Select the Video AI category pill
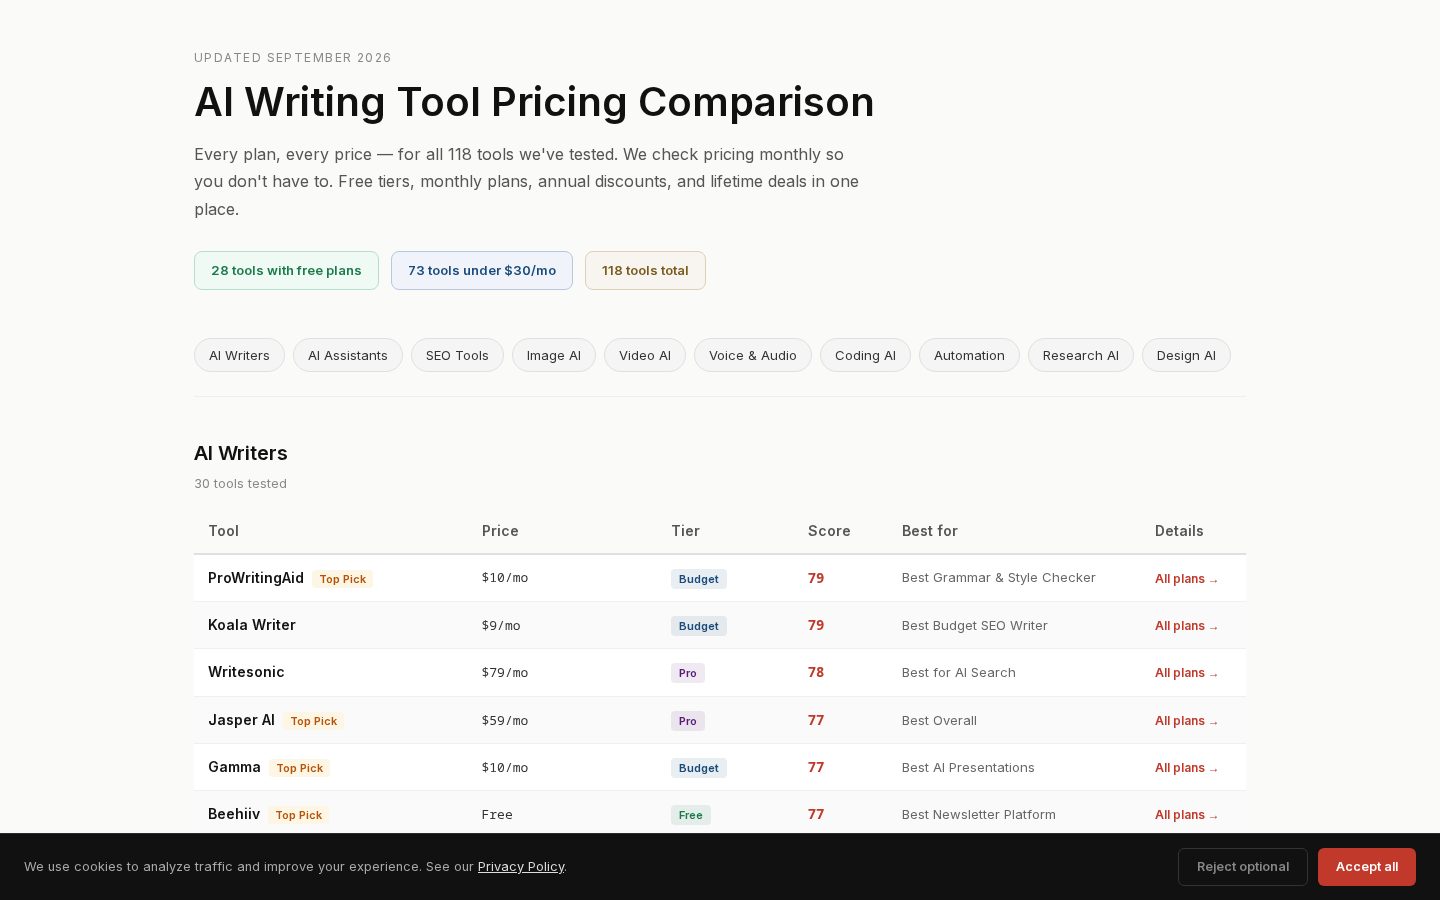The image size is (1440, 900). pyautogui.click(x=645, y=355)
